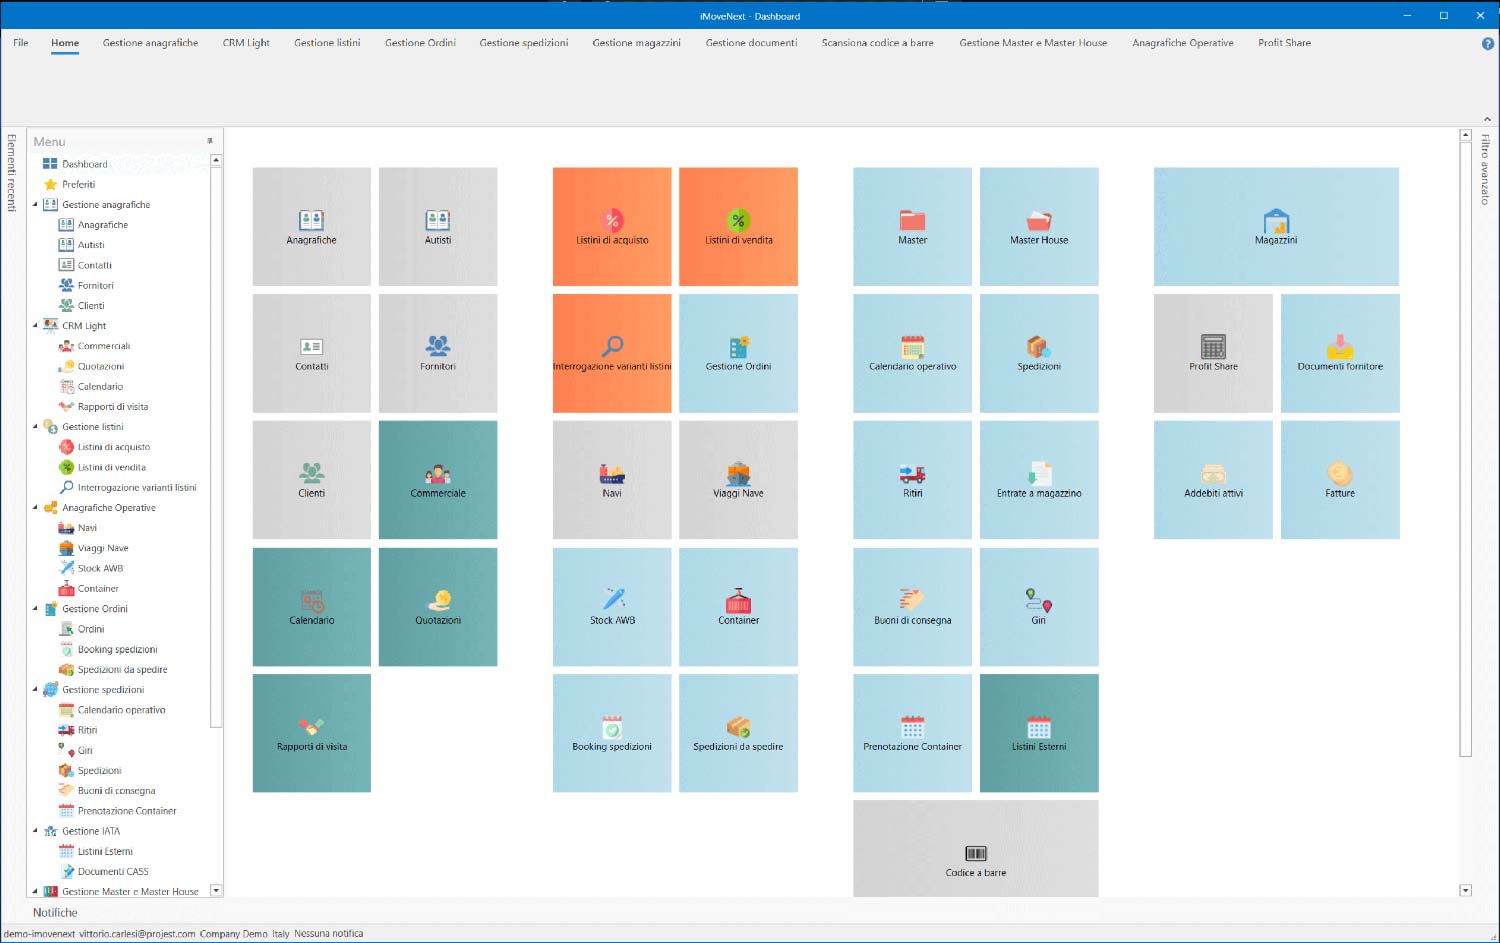The width and height of the screenshot is (1500, 943).
Task: Select the Fatture tile
Action: point(1339,480)
